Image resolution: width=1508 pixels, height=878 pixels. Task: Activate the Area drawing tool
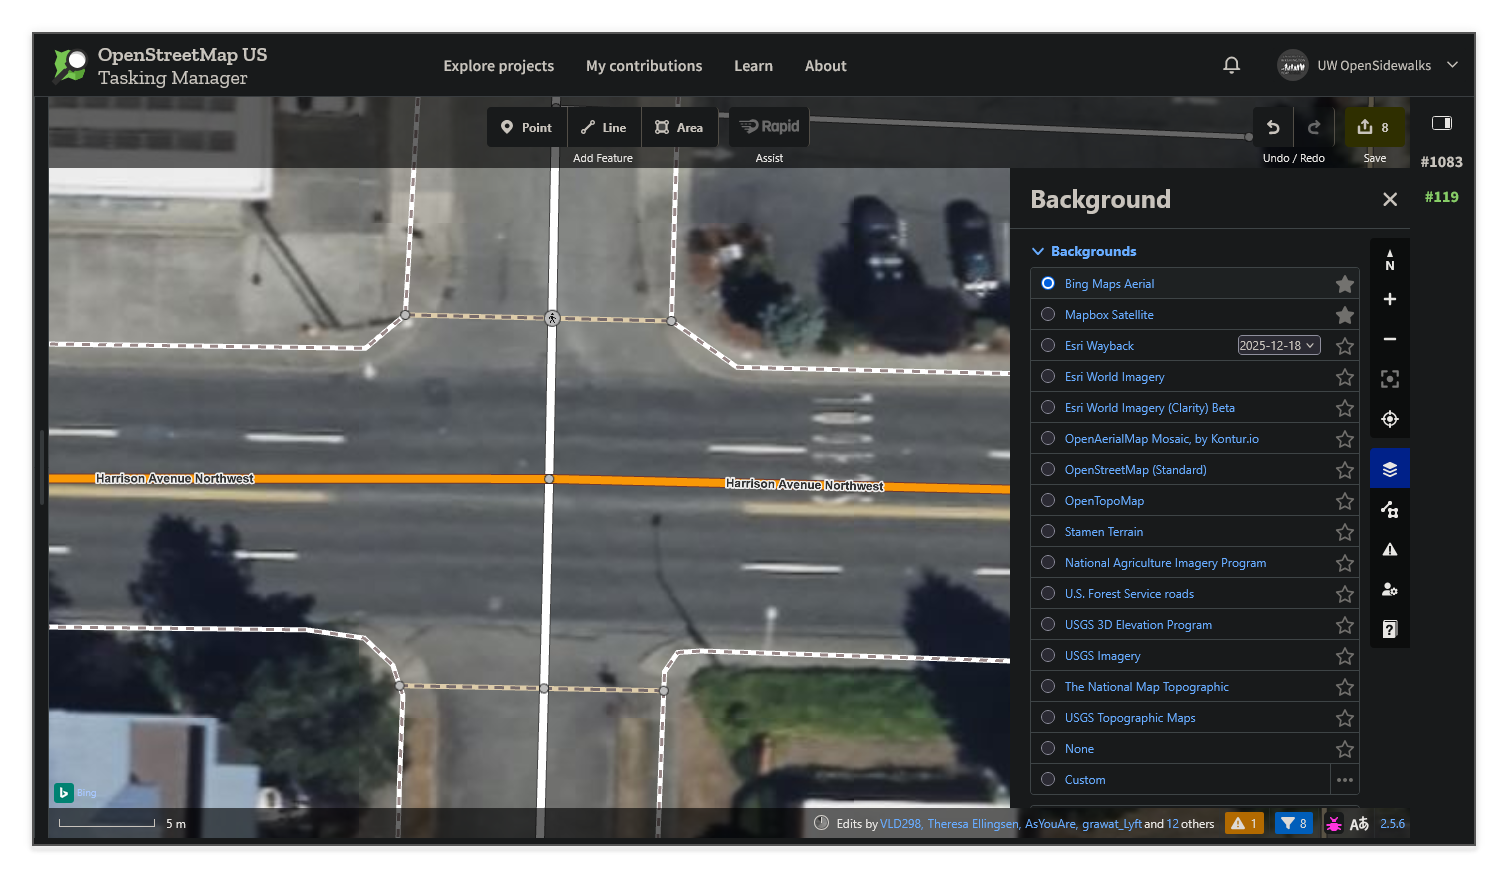[679, 127]
